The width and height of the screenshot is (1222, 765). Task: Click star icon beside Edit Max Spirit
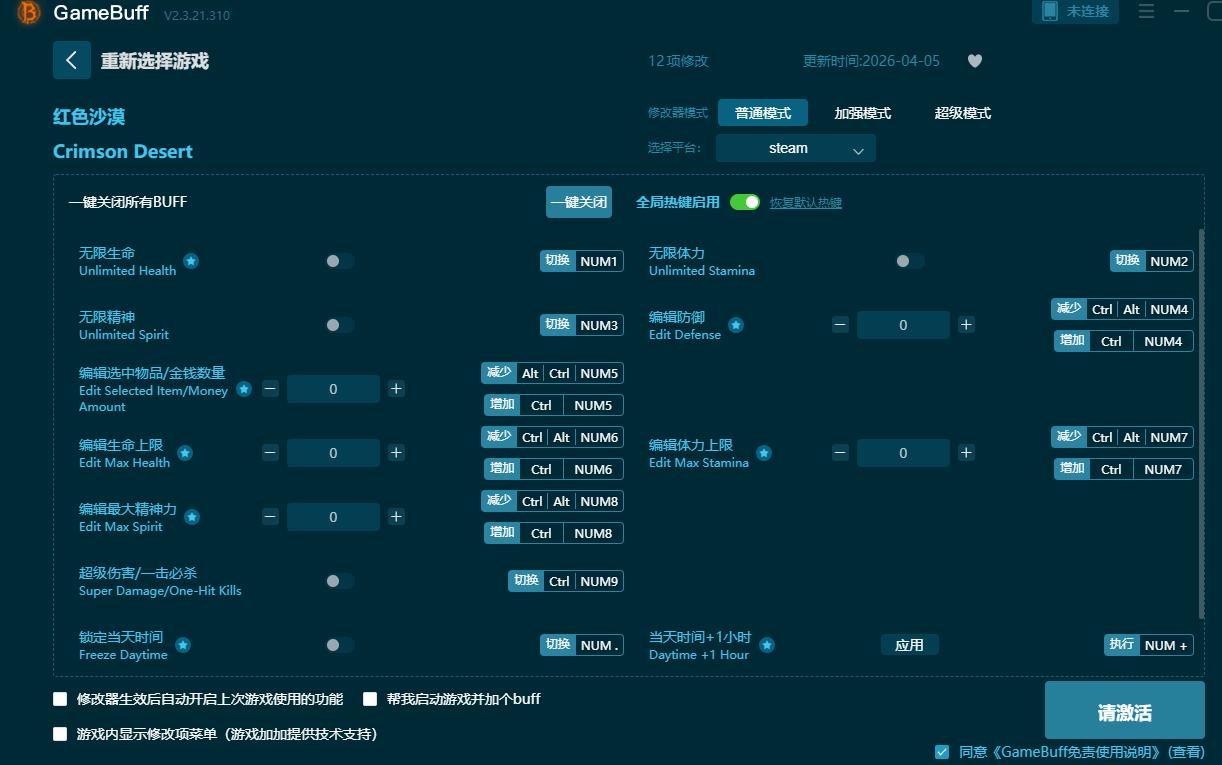click(x=192, y=517)
